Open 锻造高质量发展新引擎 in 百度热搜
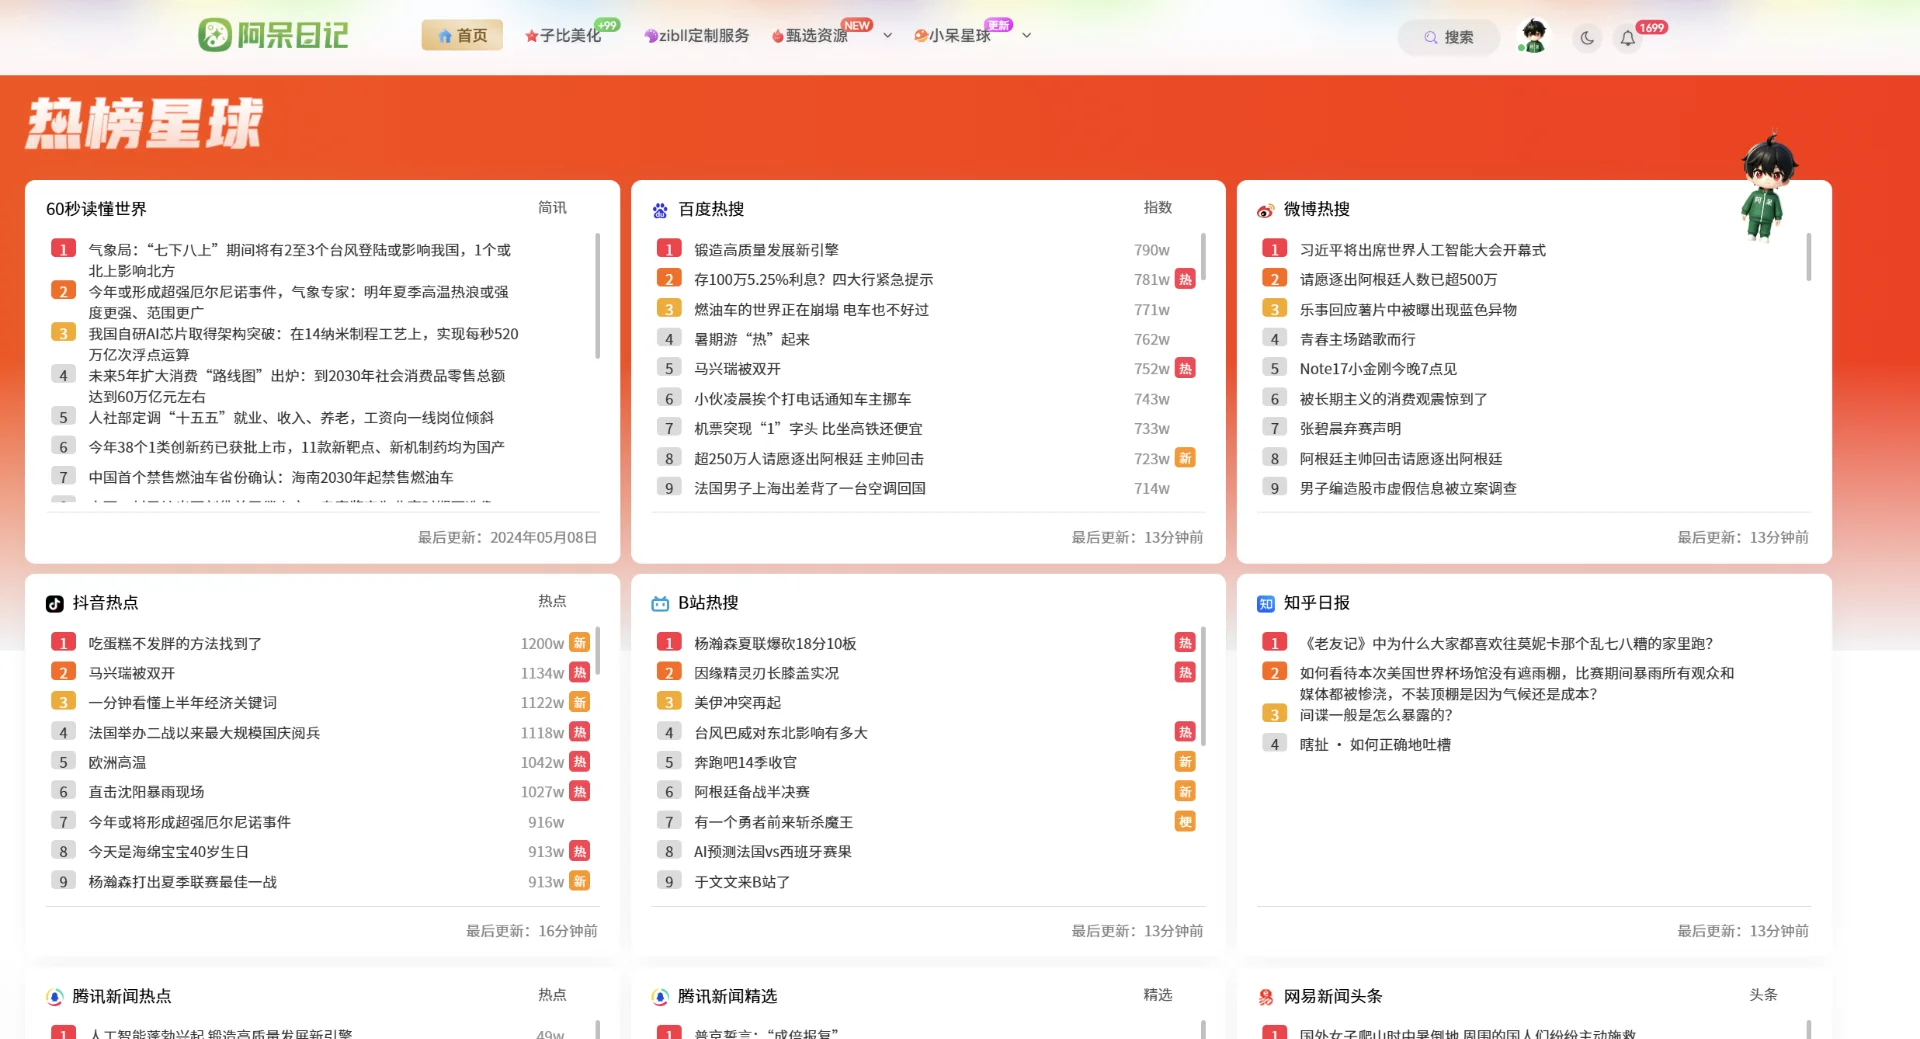Viewport: 1920px width, 1039px height. click(x=766, y=250)
